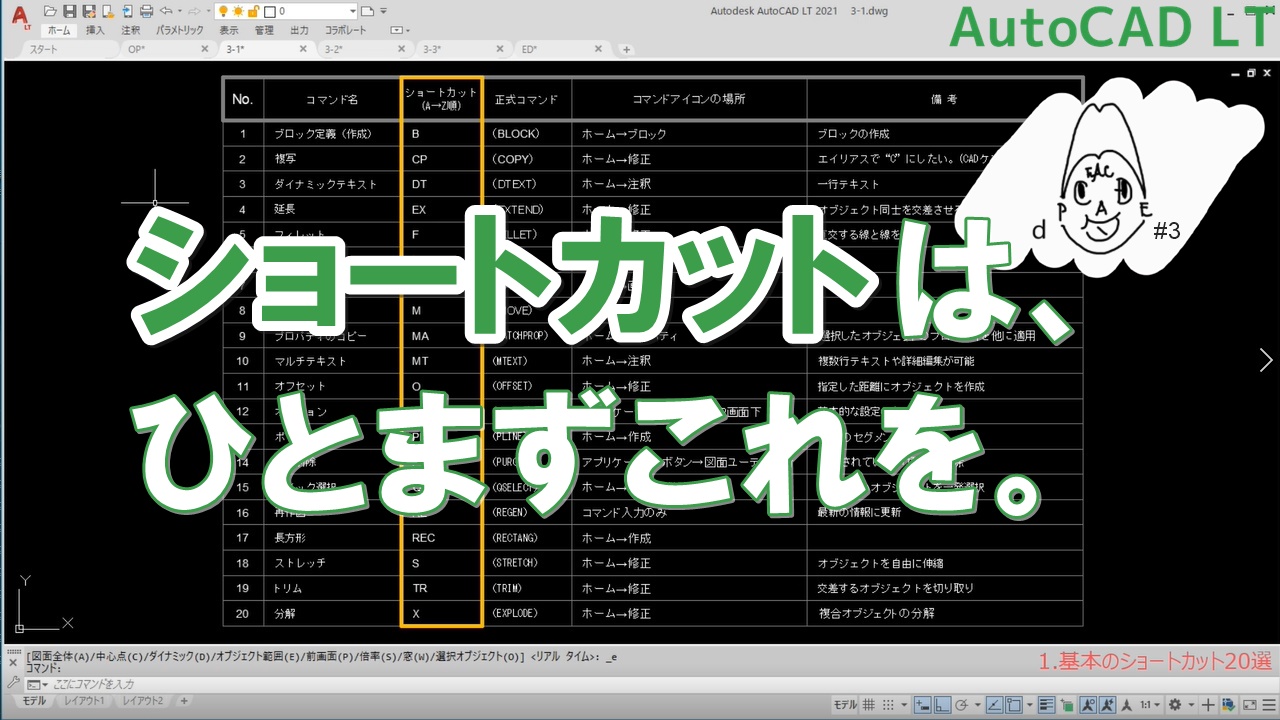Save the current drawing
The height and width of the screenshot is (720, 1280).
coord(70,10)
